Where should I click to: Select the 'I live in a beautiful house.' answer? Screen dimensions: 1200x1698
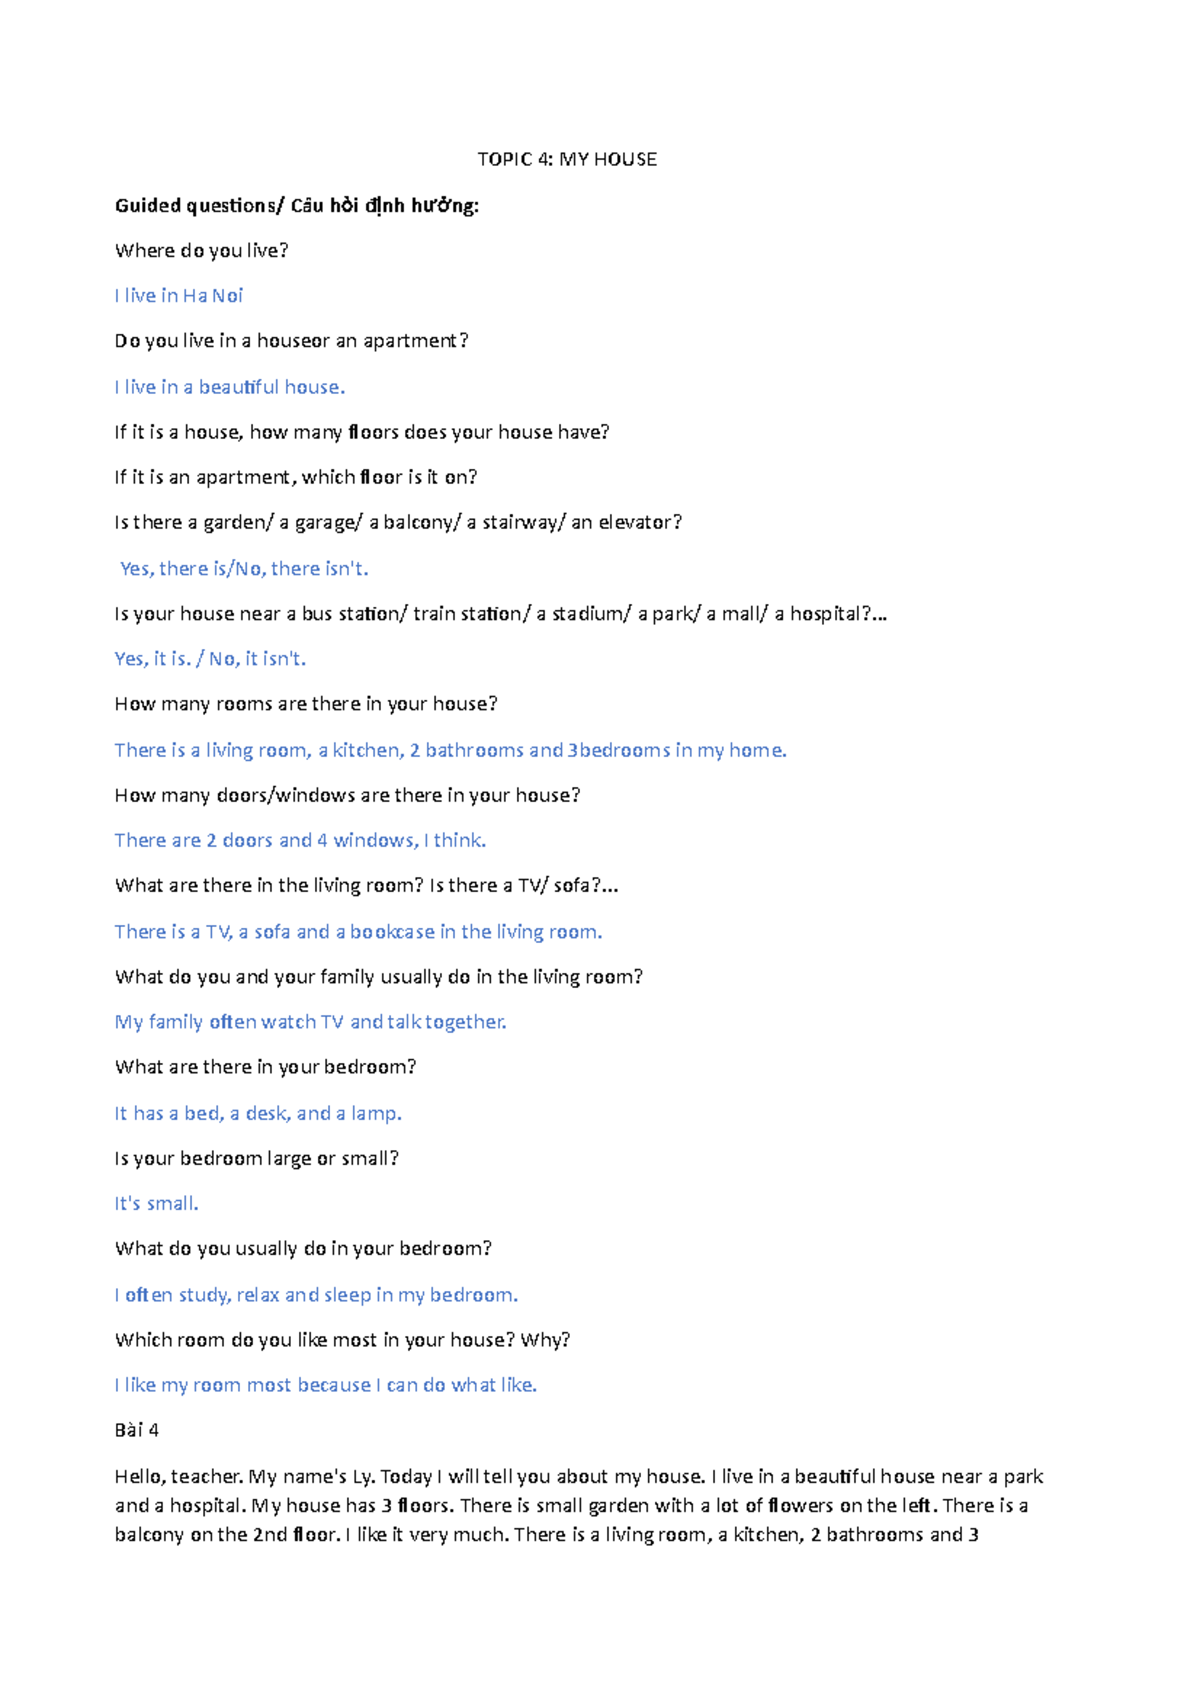coord(230,387)
